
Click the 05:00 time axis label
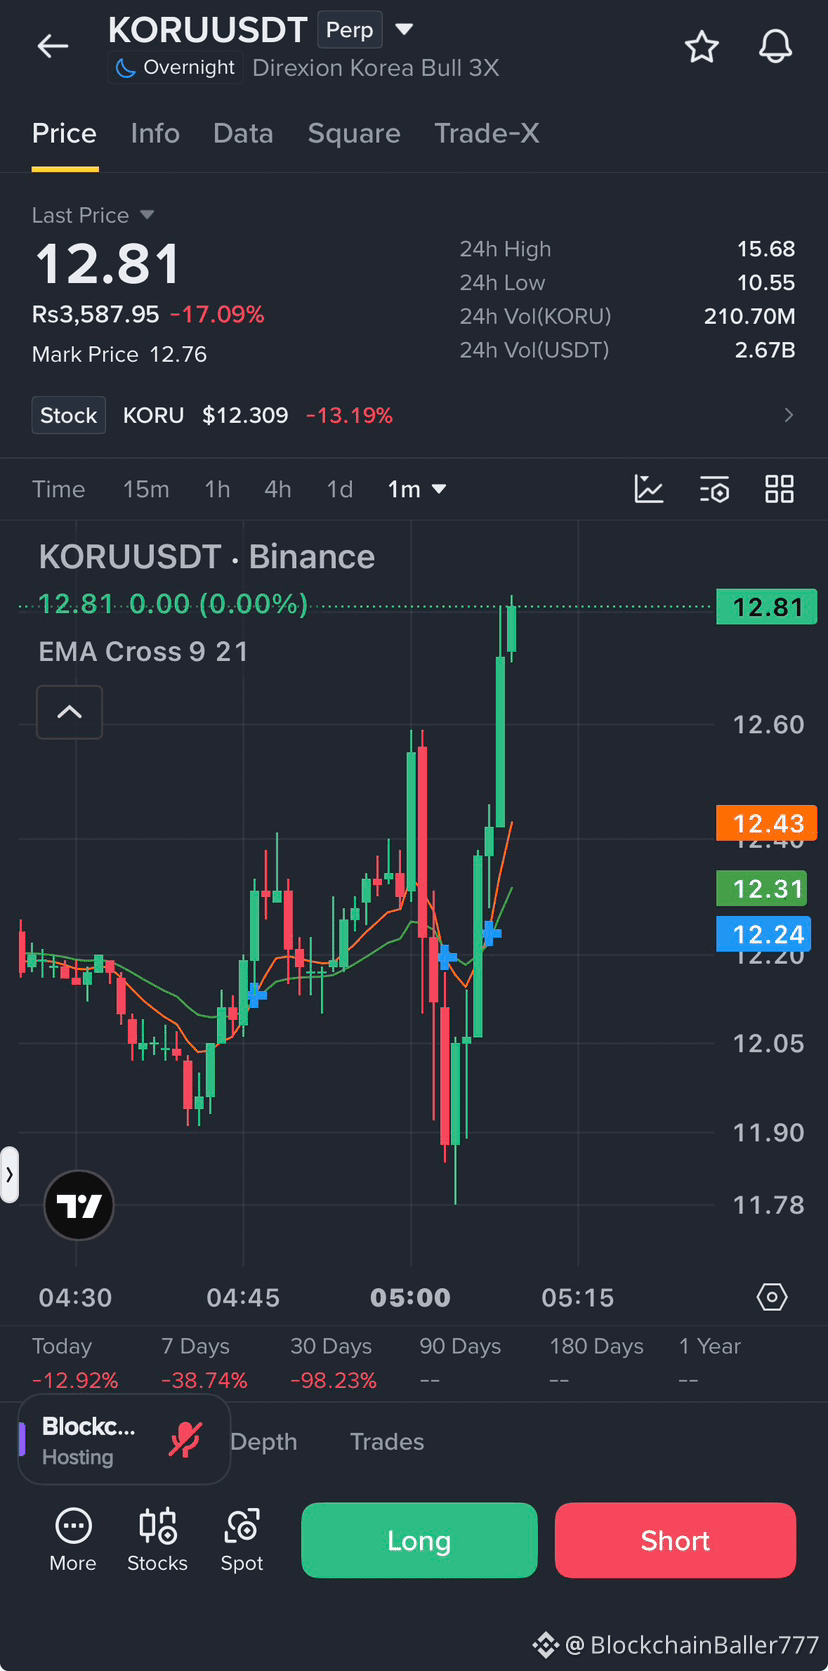[x=410, y=1297]
